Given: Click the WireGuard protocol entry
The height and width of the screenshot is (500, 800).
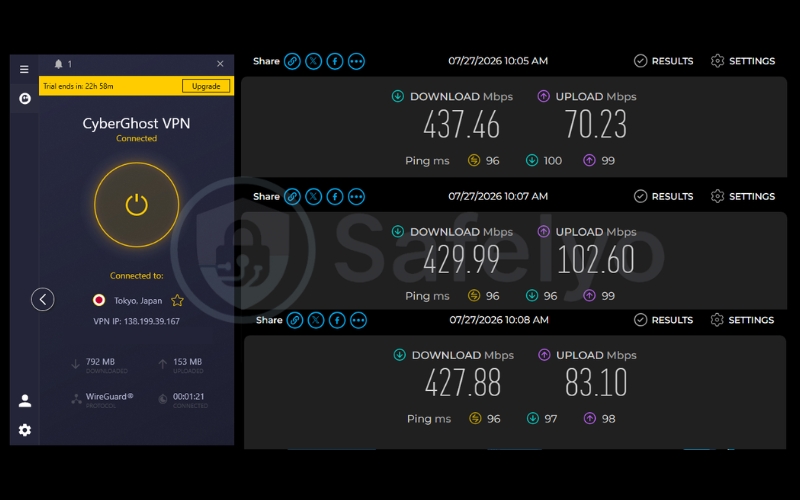Looking at the screenshot, I should [x=103, y=399].
